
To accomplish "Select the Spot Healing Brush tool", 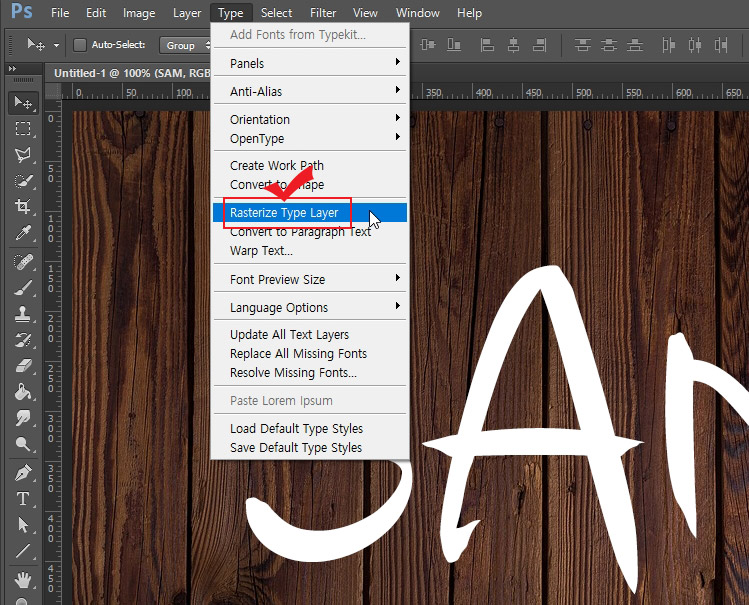I will point(23,262).
